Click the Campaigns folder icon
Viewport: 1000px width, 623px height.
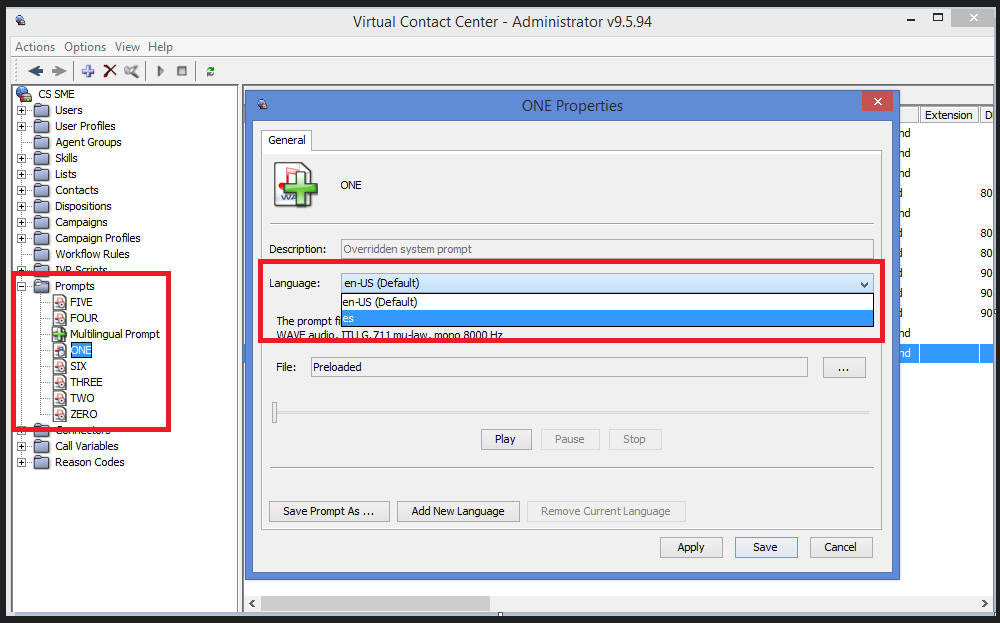coord(41,222)
